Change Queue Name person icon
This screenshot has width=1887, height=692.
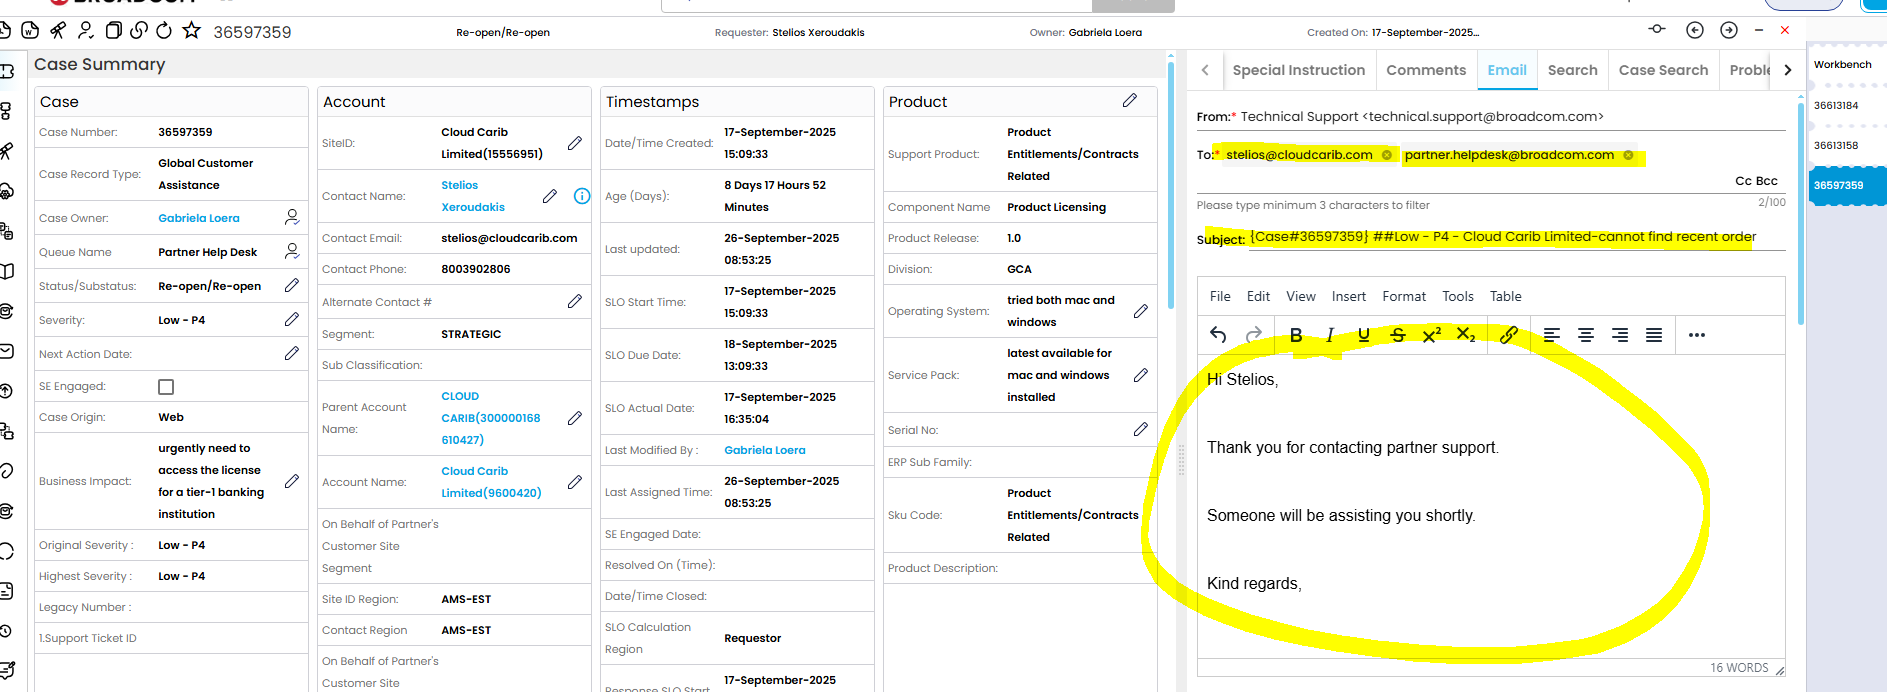pos(292,250)
